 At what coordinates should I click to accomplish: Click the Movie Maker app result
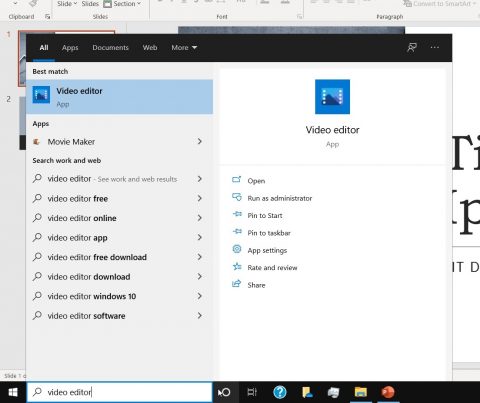[119, 142]
